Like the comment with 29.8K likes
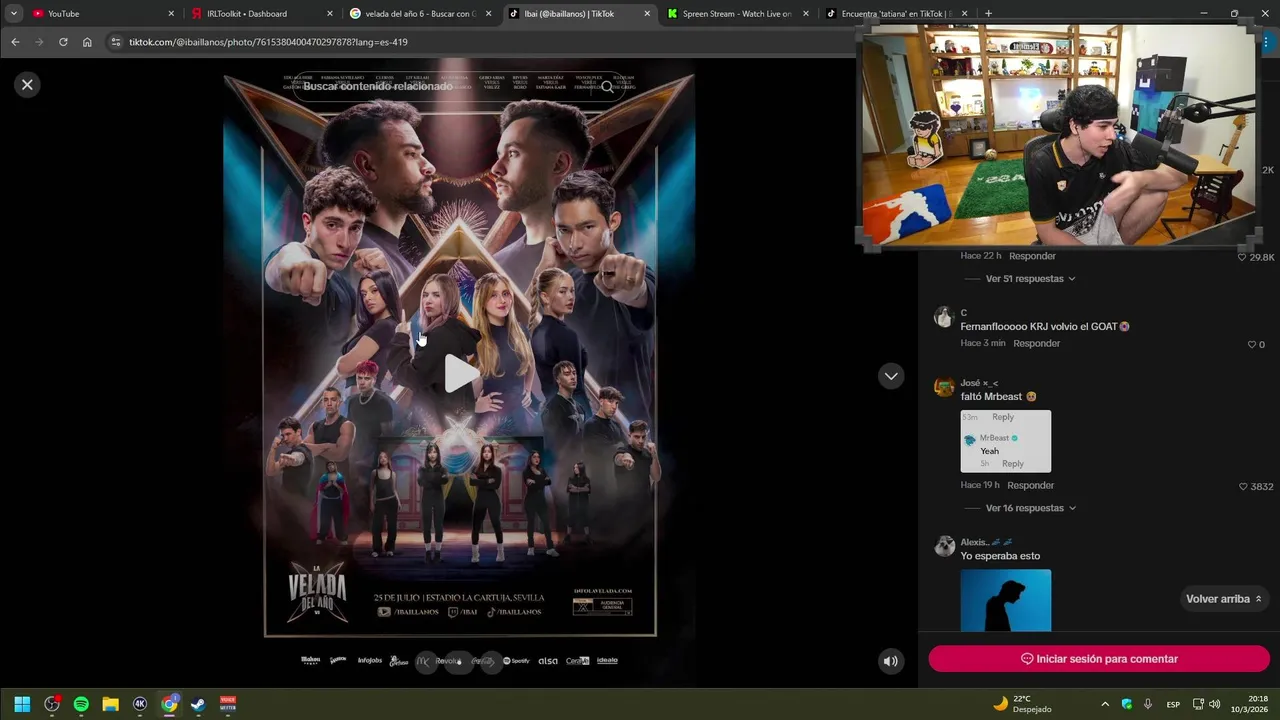This screenshot has width=1280, height=720. 1242,258
